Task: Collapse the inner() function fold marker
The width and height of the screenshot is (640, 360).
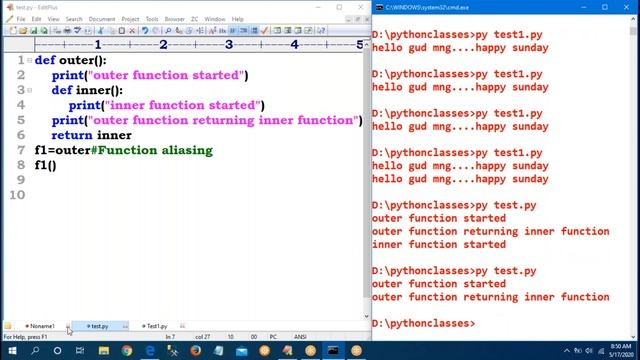Action: 30,90
